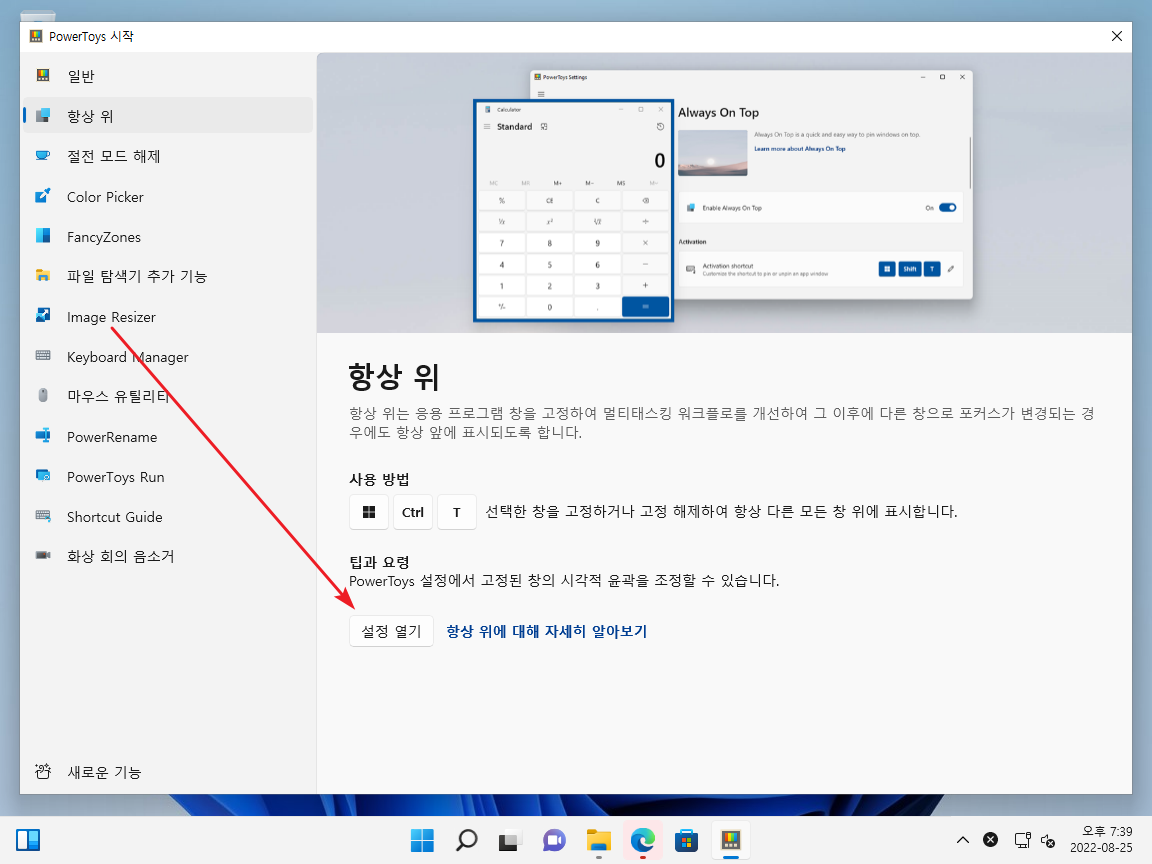Open the Windows Start menu
The width and height of the screenshot is (1152, 864).
coord(422,840)
